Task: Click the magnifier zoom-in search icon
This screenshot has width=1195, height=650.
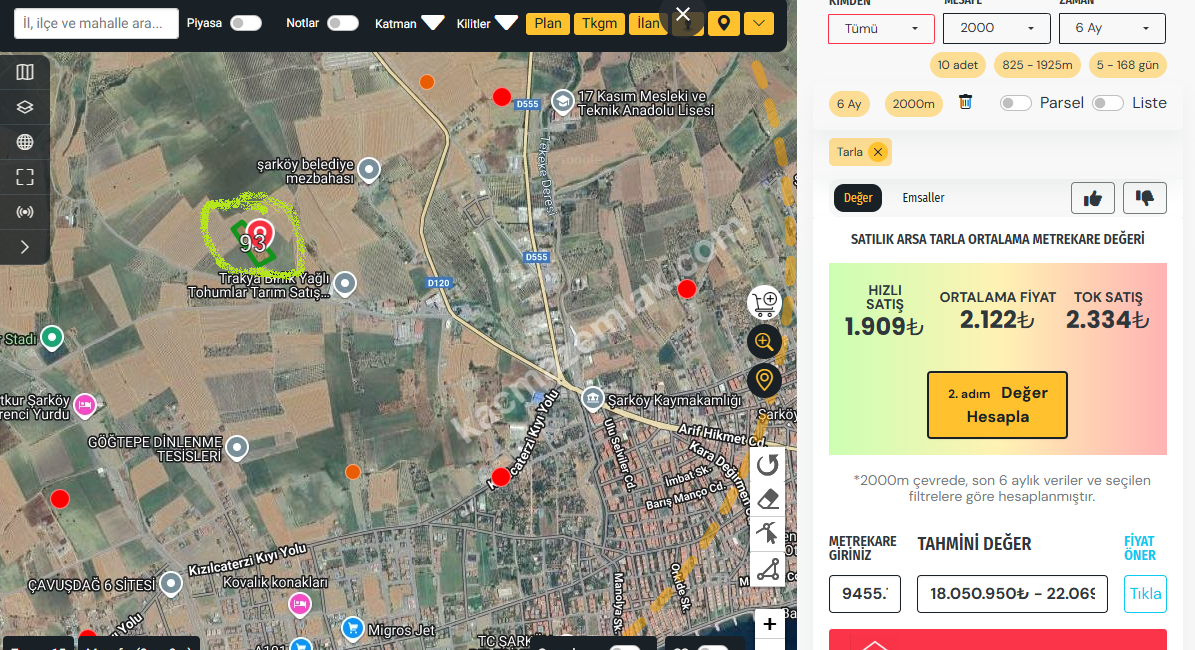Action: tap(764, 342)
